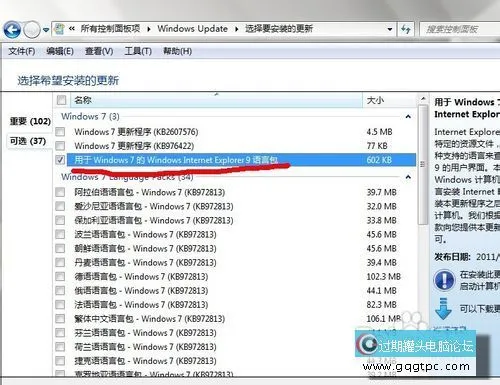This screenshot has width=500, height=385.
Task: Switch to the 可选 (37) updates tab
Action: (x=28, y=141)
